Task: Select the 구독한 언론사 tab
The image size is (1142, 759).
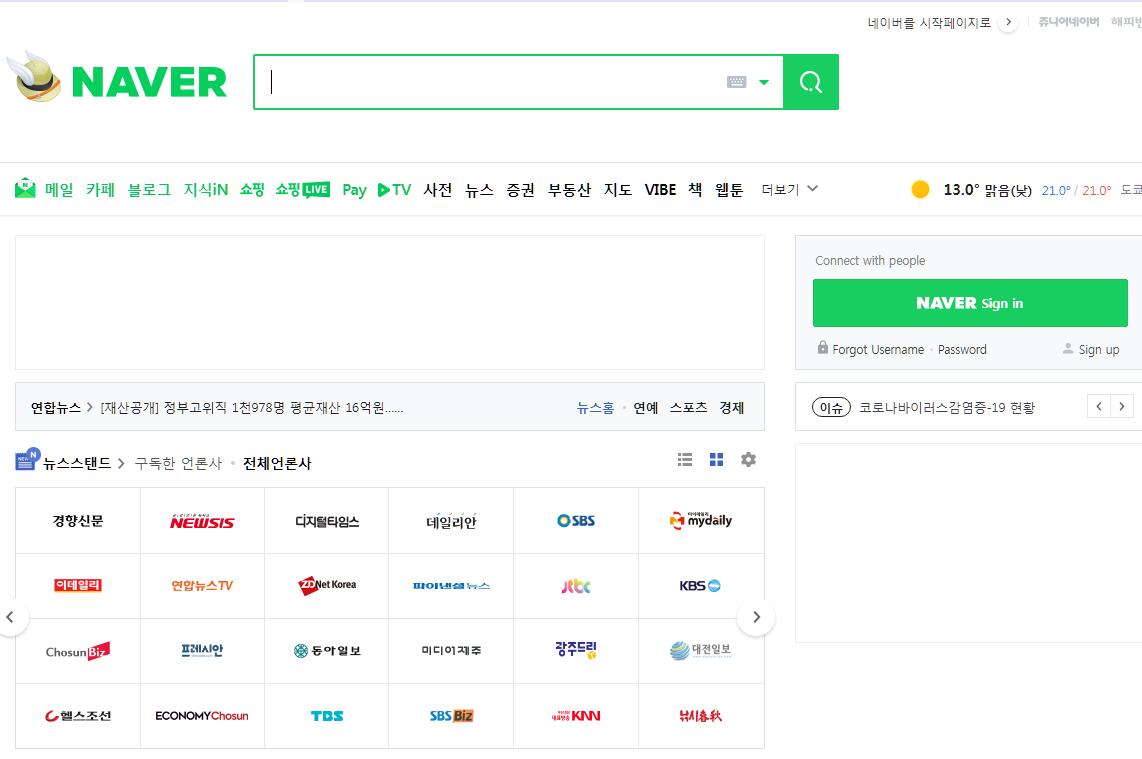Action: point(178,463)
